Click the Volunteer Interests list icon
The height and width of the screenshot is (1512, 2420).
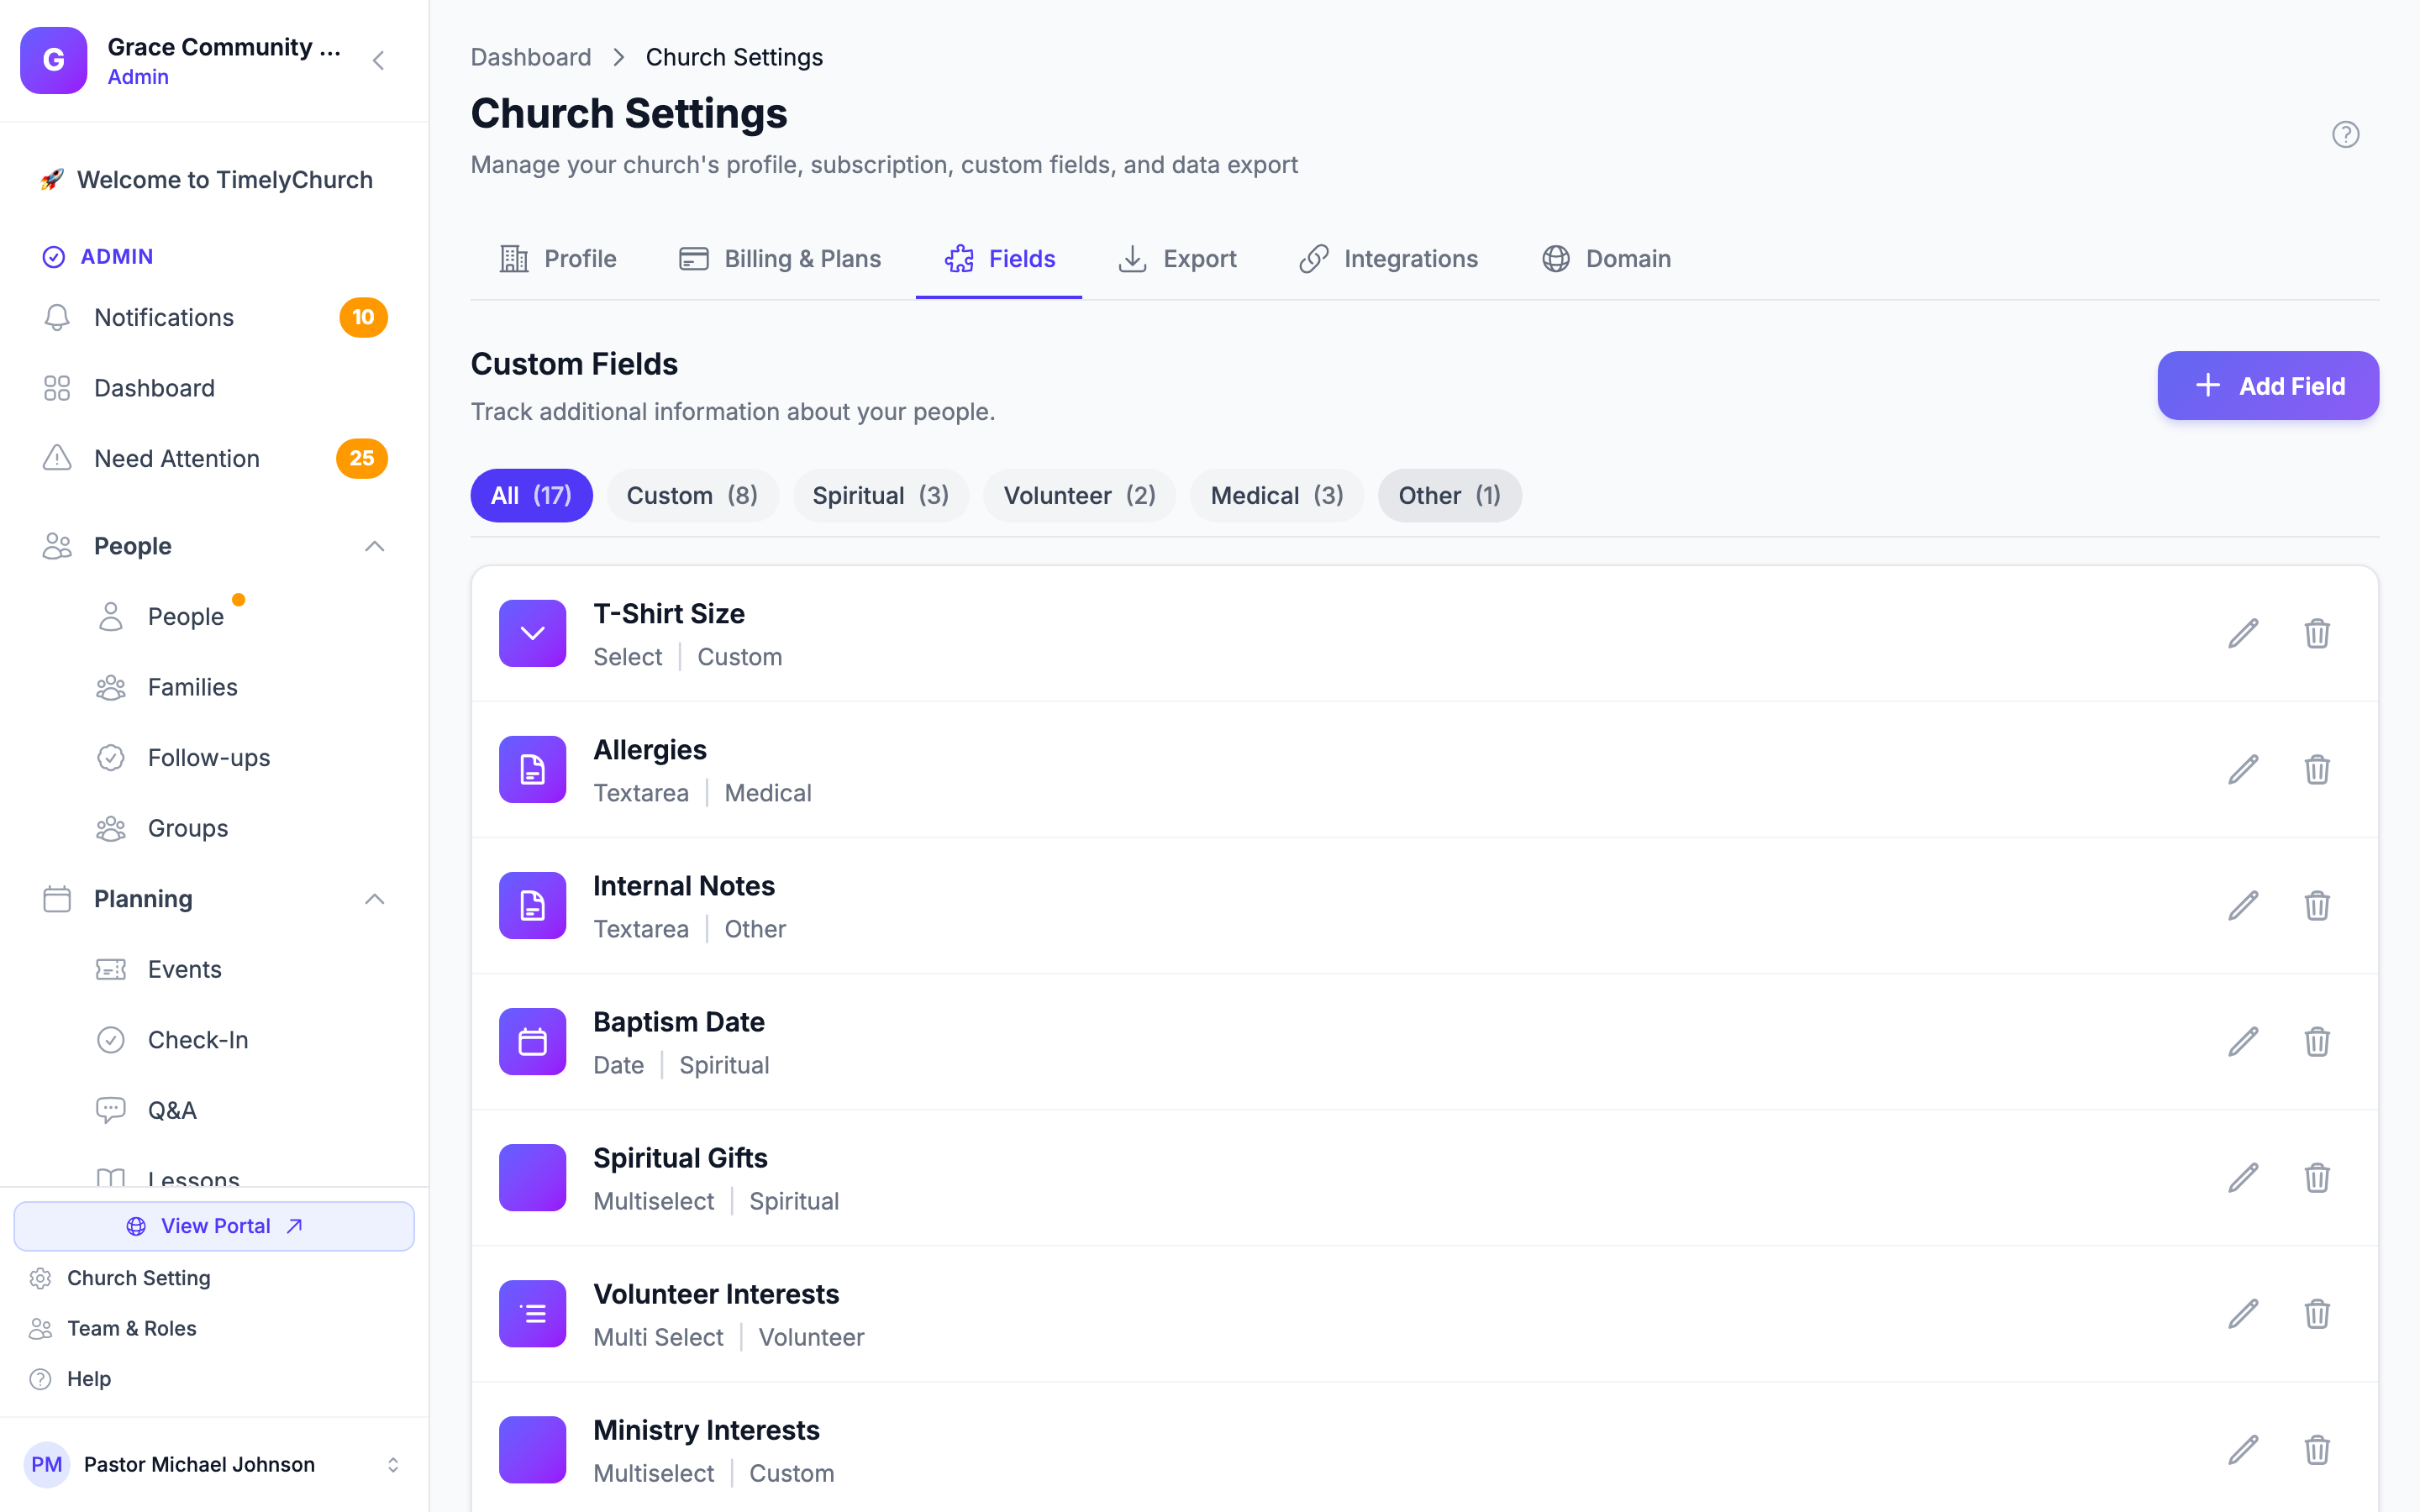(x=532, y=1313)
